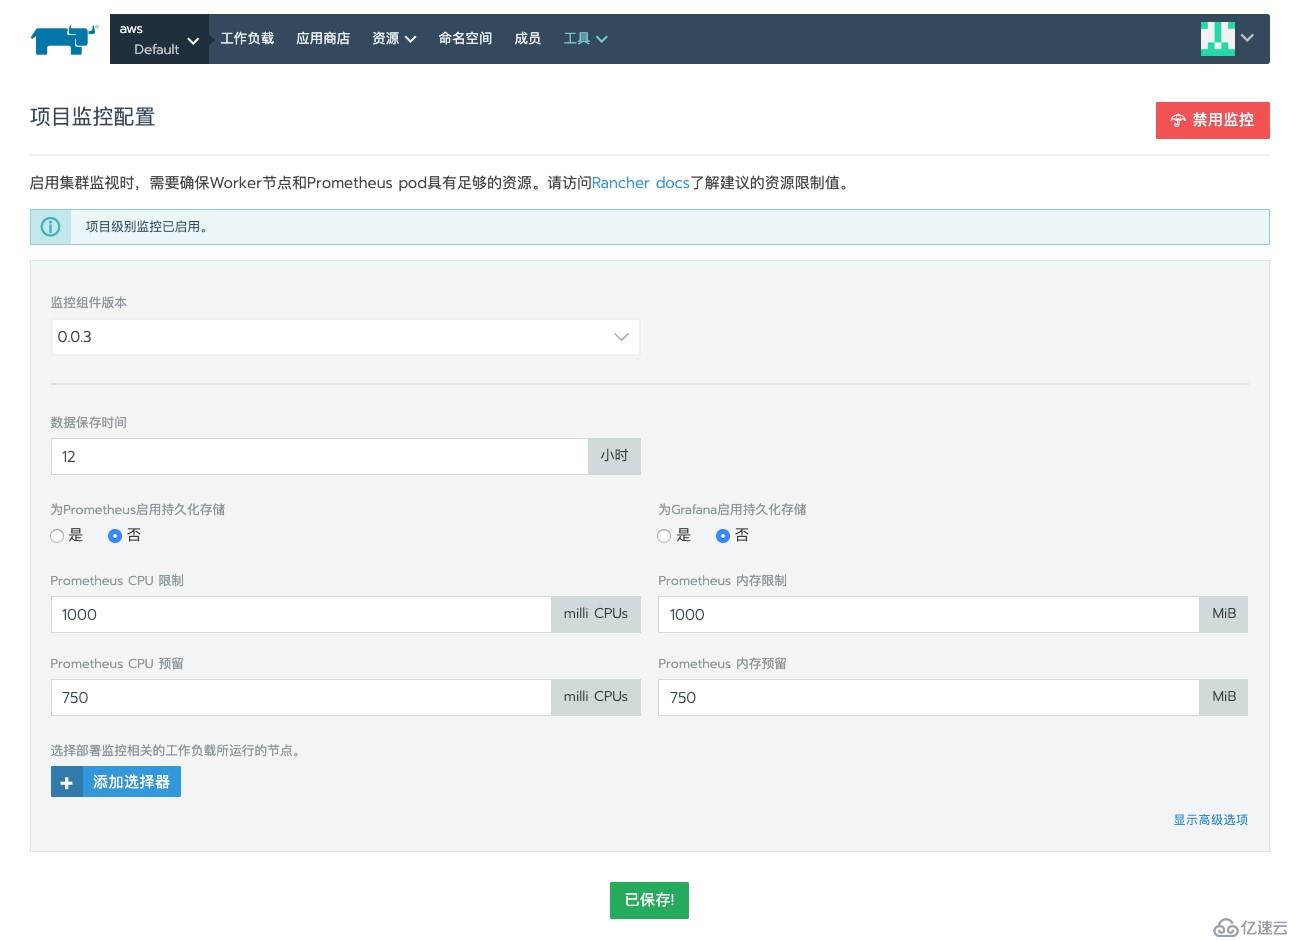The image size is (1304, 940).
Task: Click the Prometheus 内存预留 input
Action: [928, 698]
